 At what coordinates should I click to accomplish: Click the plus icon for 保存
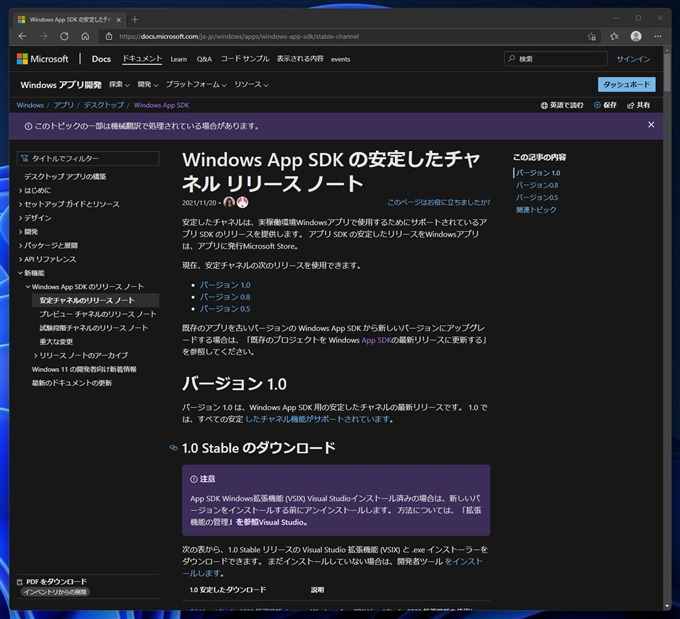coord(597,105)
